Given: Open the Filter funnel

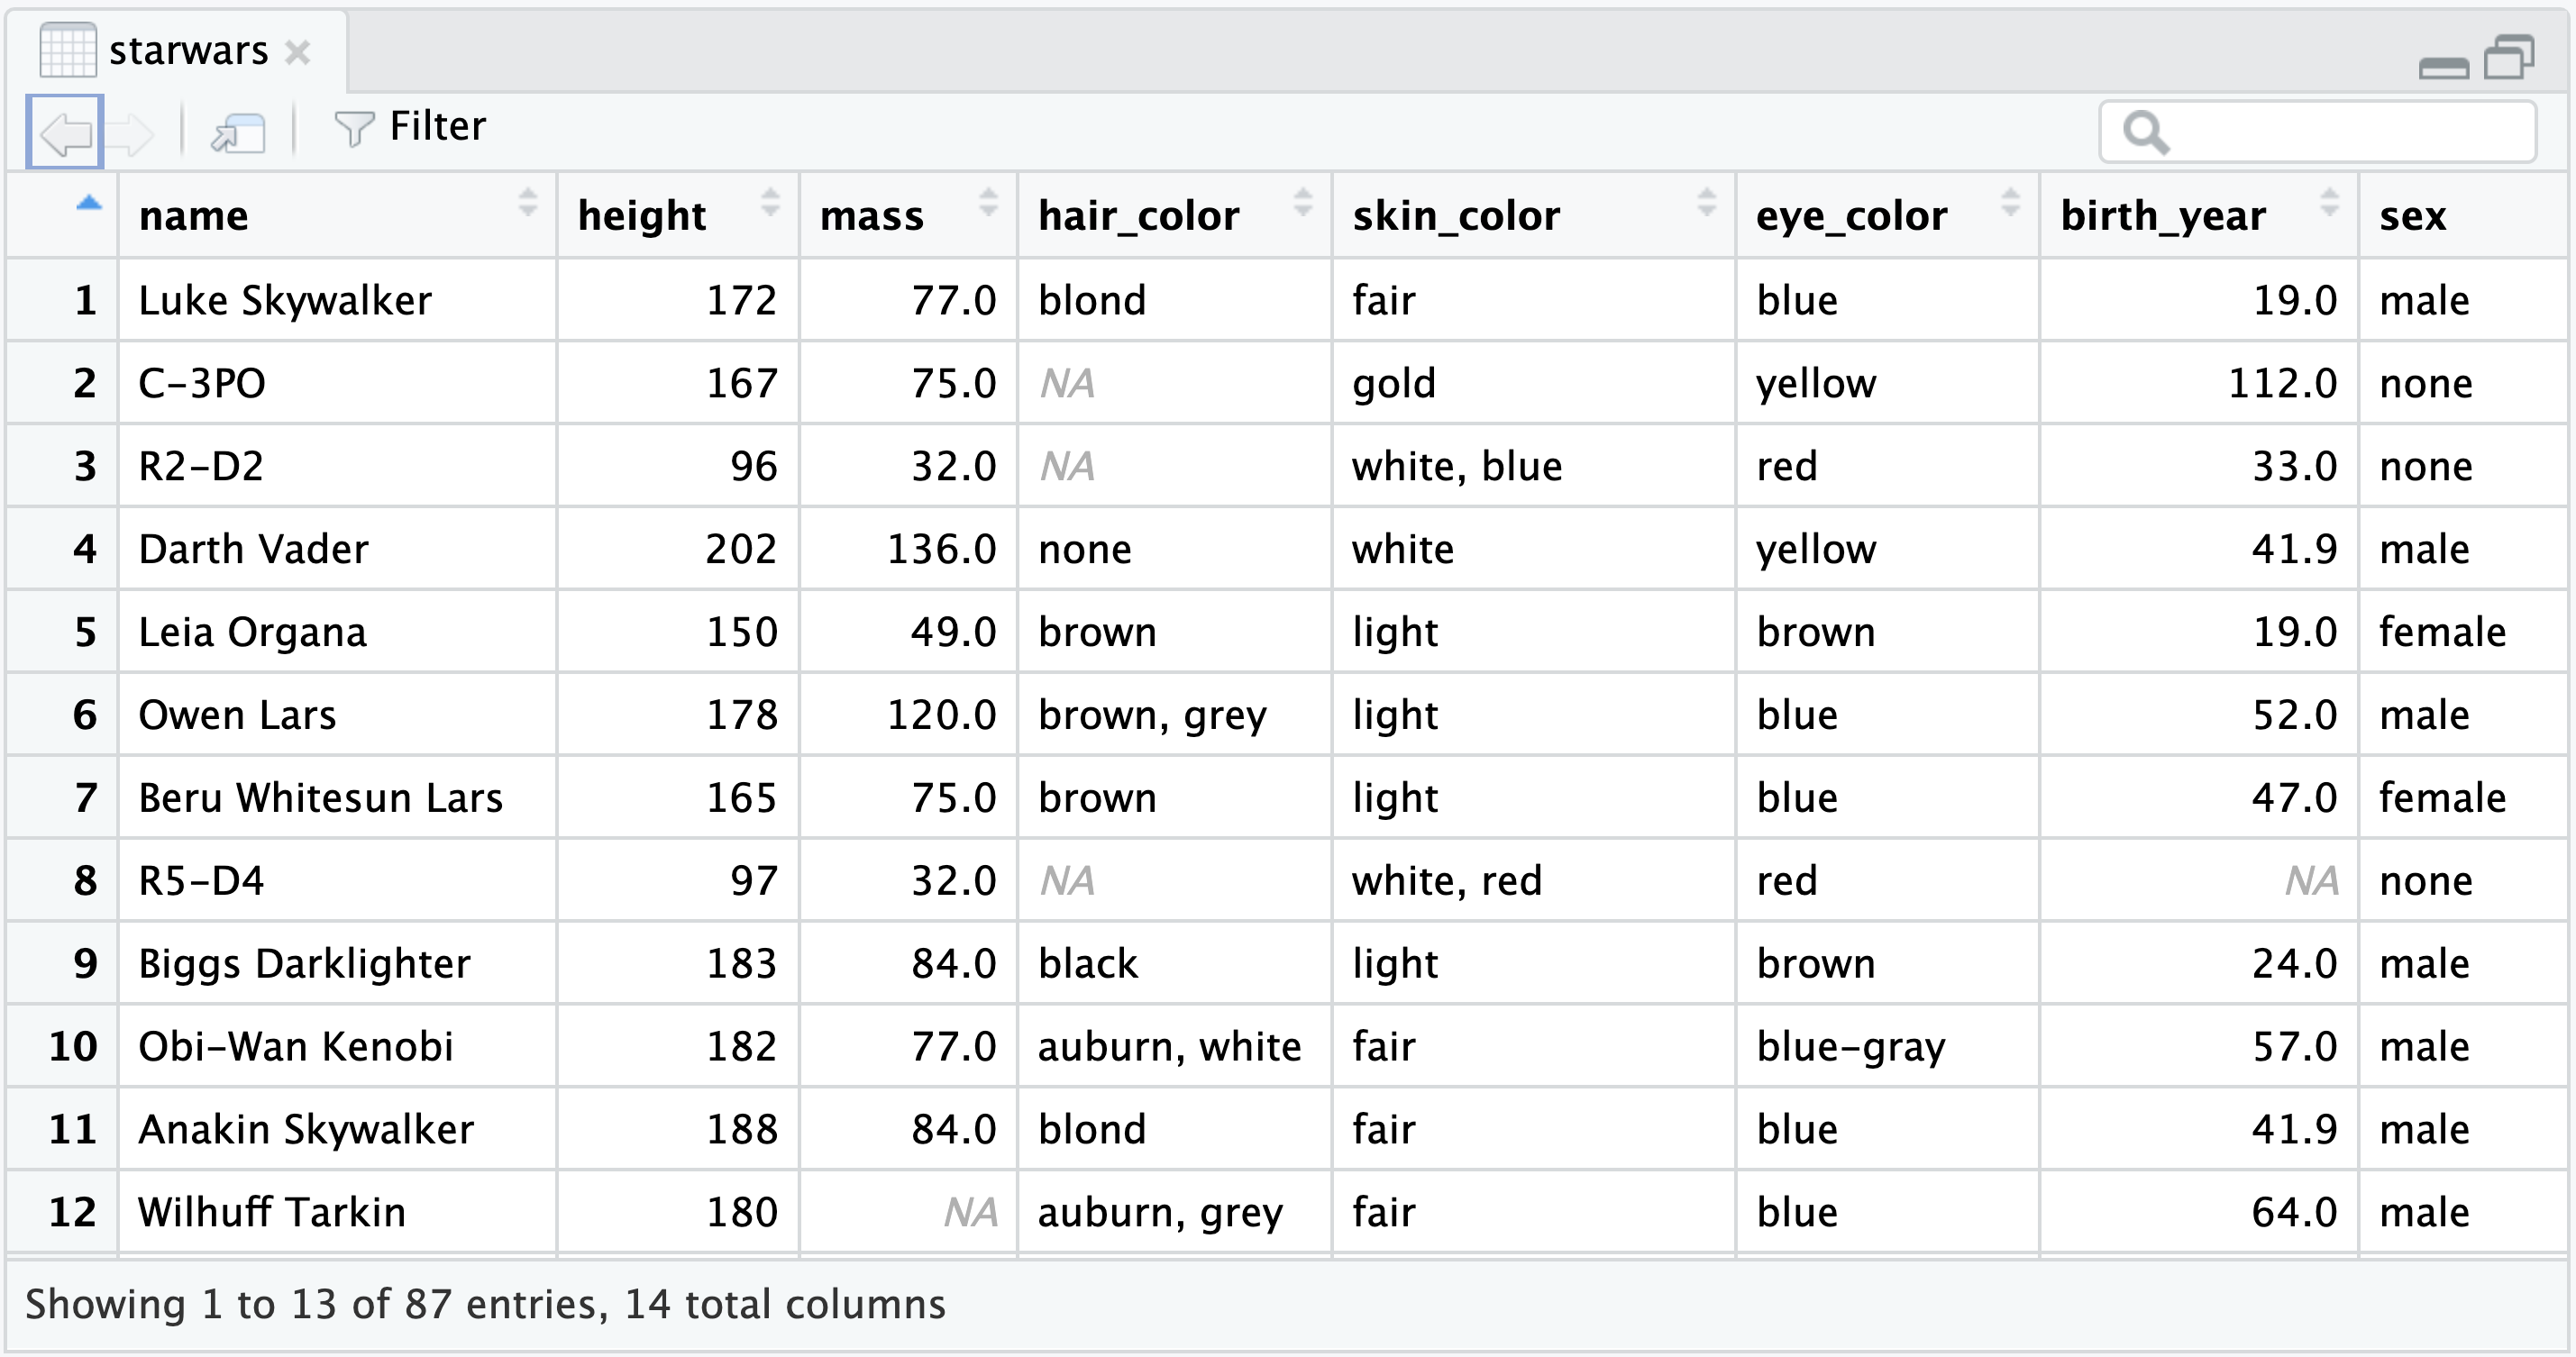Looking at the screenshot, I should pos(410,128).
